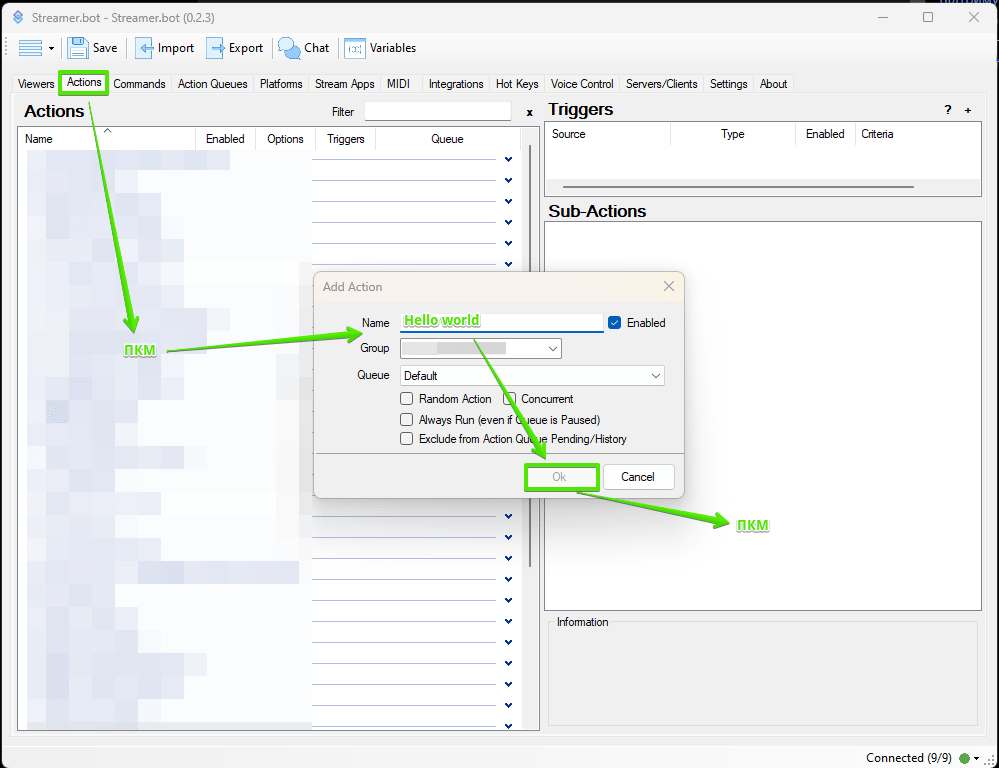The height and width of the screenshot is (768, 999).
Task: Click the Triggers column header in Actions
Action: pyautogui.click(x=346, y=139)
